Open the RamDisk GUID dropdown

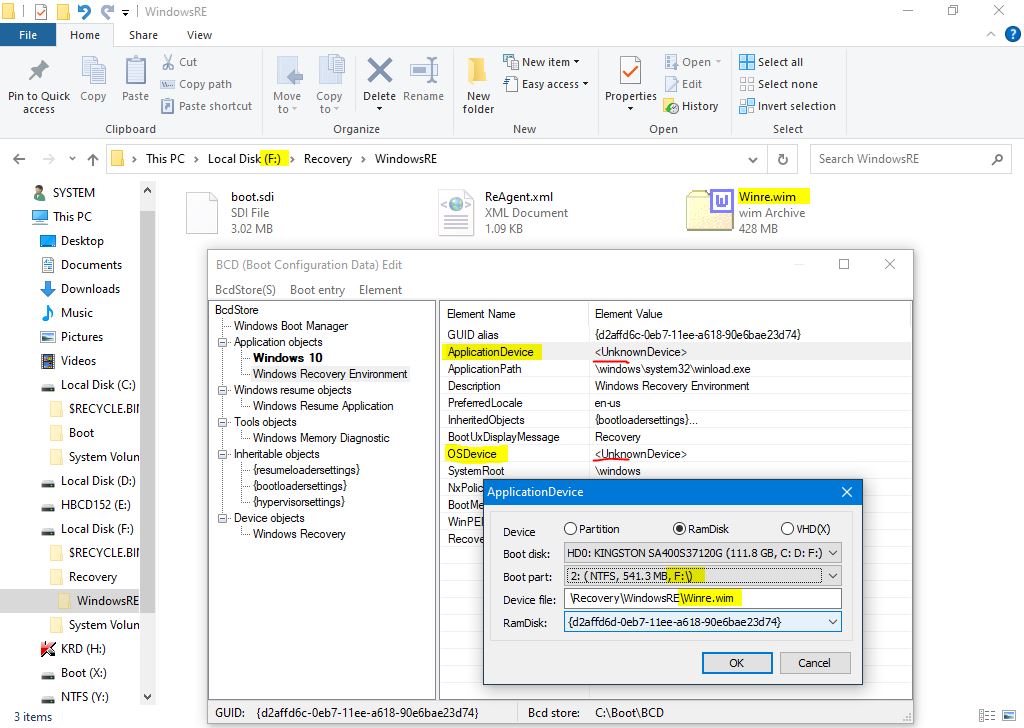tap(832, 621)
